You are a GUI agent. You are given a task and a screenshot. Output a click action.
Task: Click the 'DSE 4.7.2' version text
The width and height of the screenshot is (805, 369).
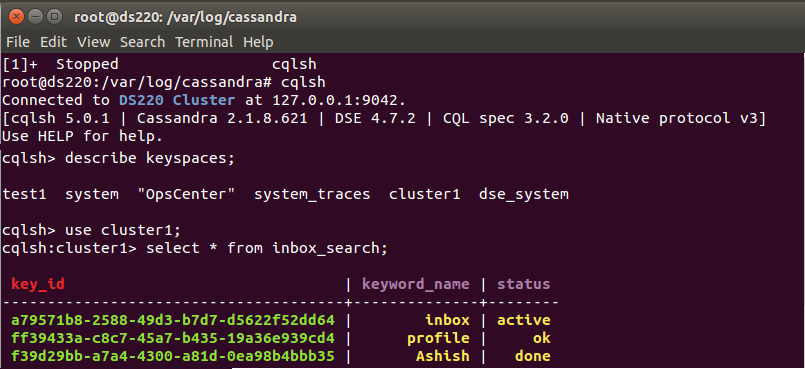(375, 119)
